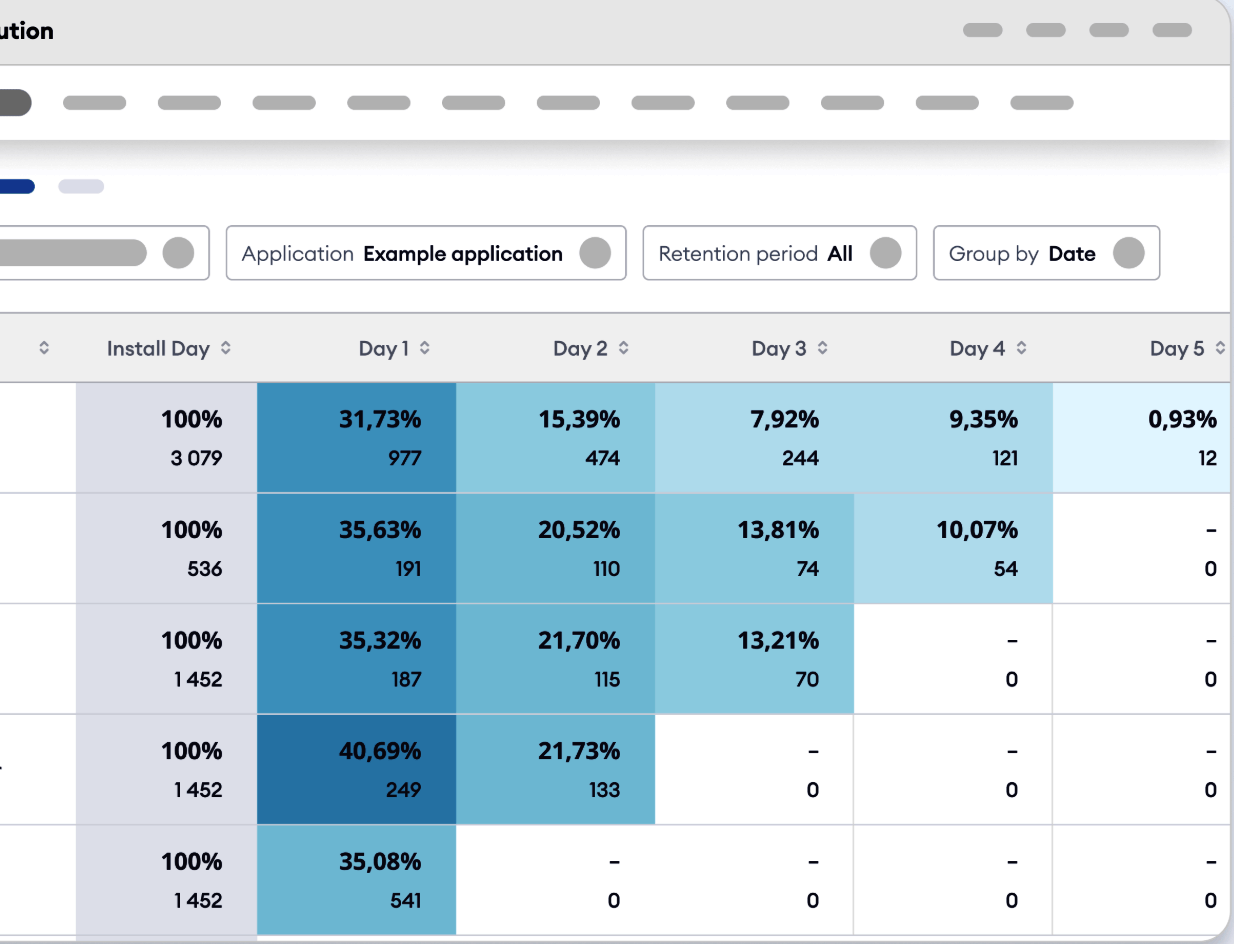Click the Day 5 sort icon
This screenshot has height=944, width=1234.
click(x=1220, y=348)
